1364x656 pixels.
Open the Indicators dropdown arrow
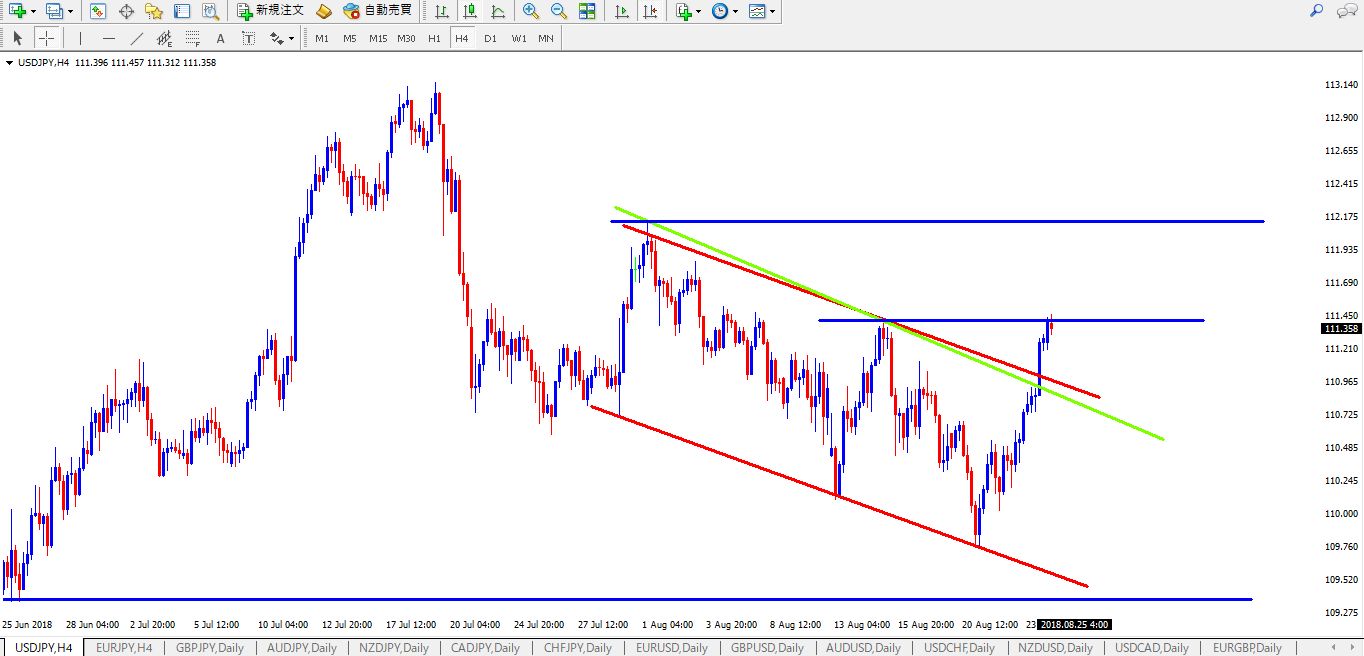tap(699, 11)
